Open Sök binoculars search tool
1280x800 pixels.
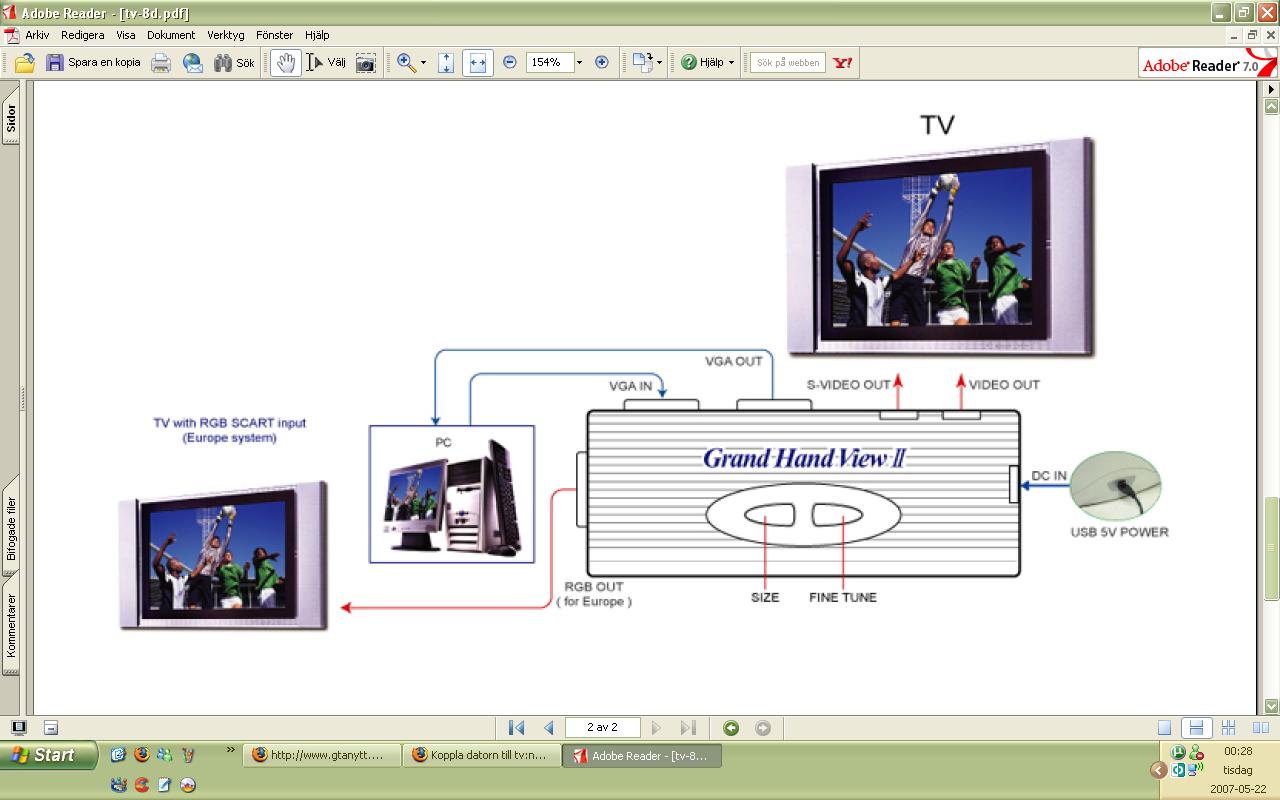pyautogui.click(x=235, y=63)
